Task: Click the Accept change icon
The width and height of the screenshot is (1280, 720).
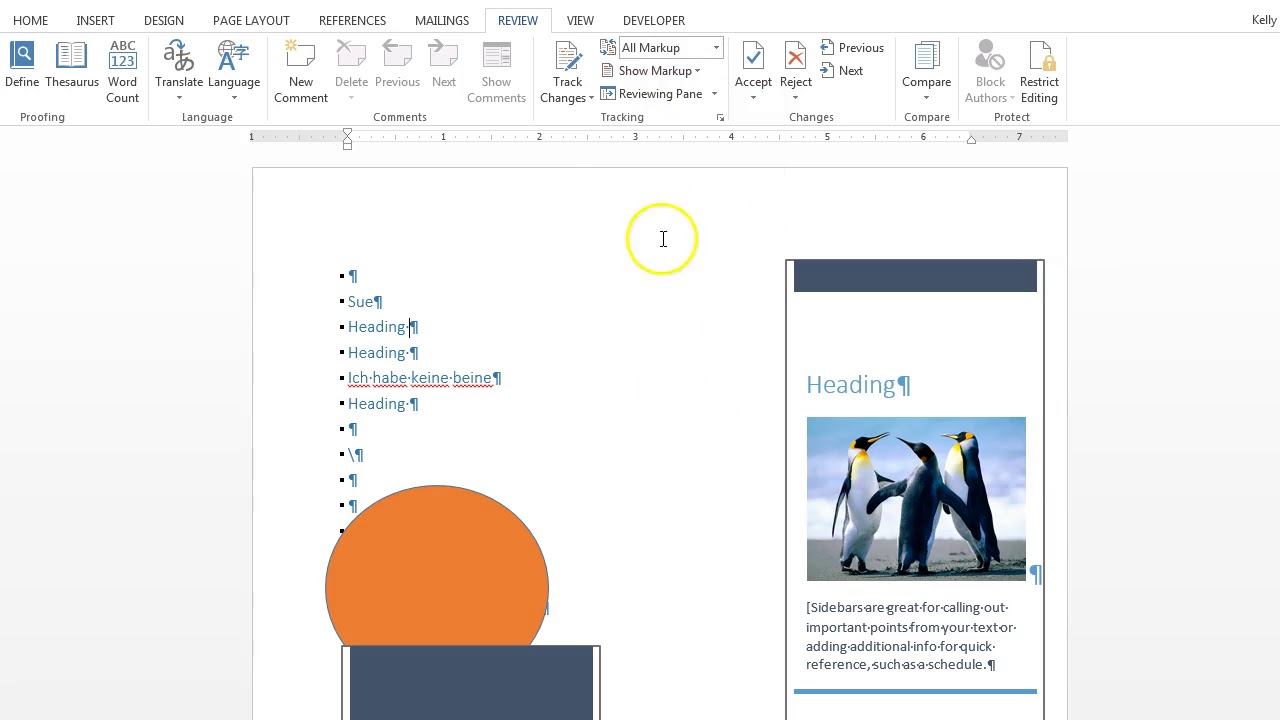Action: coord(753,56)
